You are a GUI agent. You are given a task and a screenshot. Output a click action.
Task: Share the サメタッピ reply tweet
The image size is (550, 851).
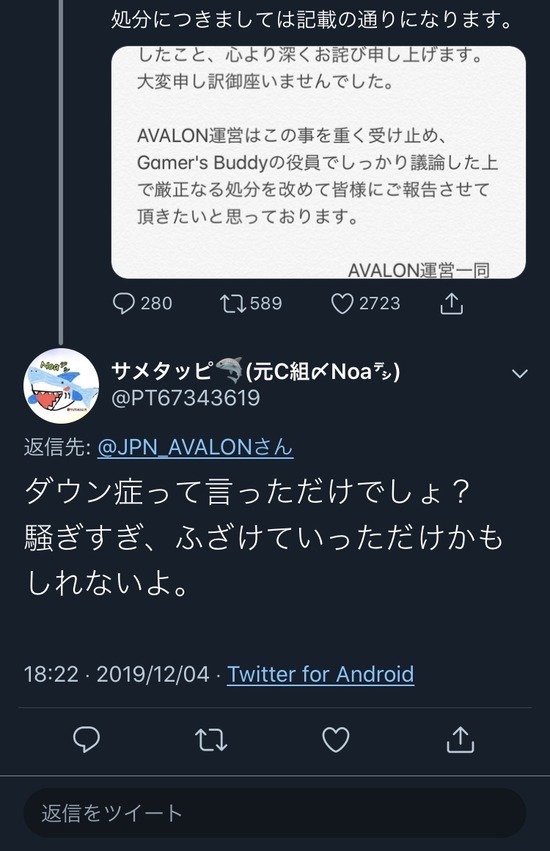pyautogui.click(x=460, y=739)
